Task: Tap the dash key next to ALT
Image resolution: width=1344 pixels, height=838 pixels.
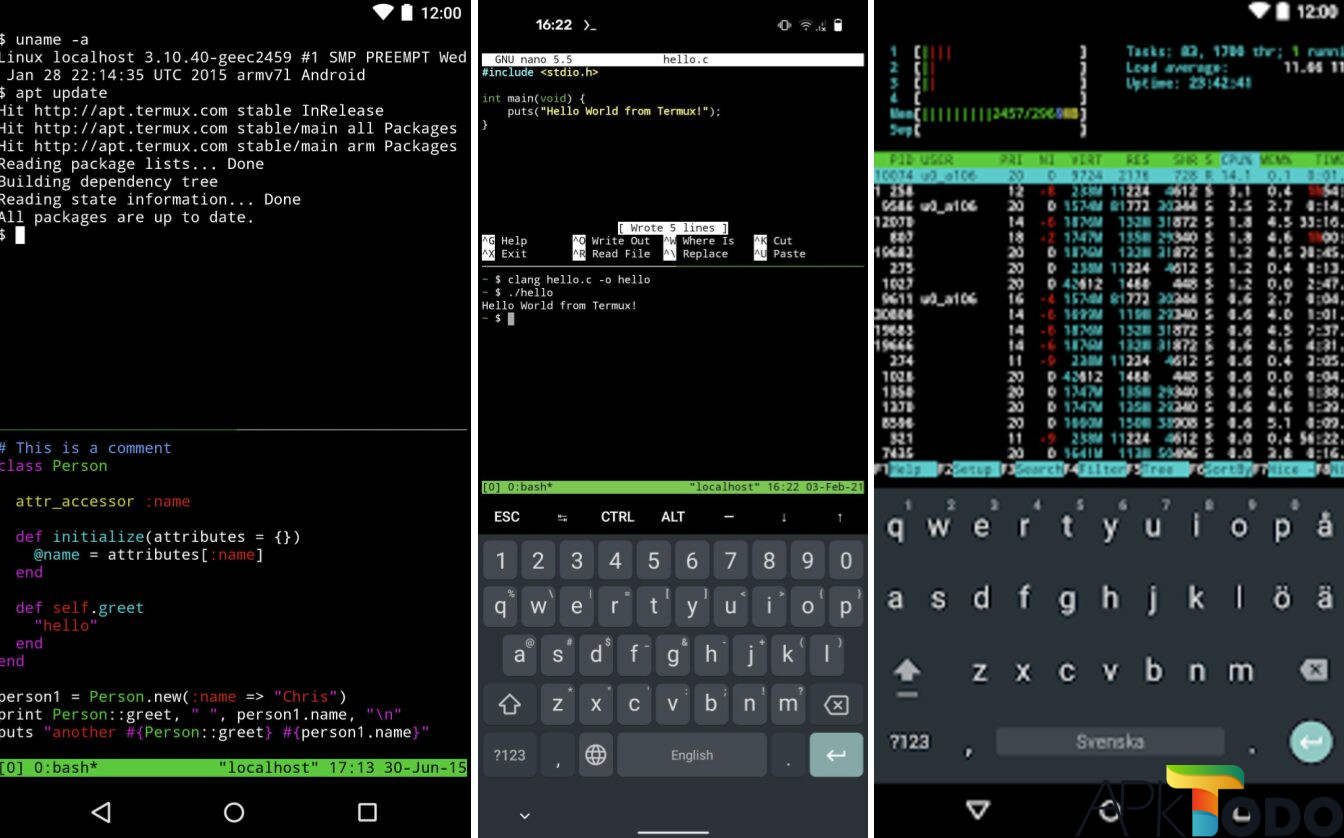Action: 728,517
